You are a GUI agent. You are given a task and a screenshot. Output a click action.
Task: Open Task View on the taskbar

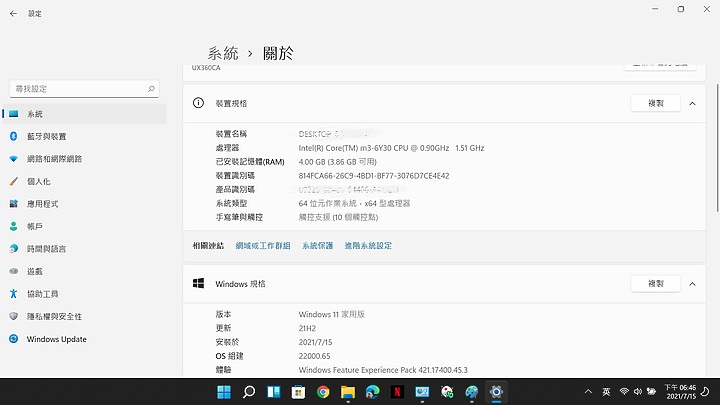[x=274, y=392]
